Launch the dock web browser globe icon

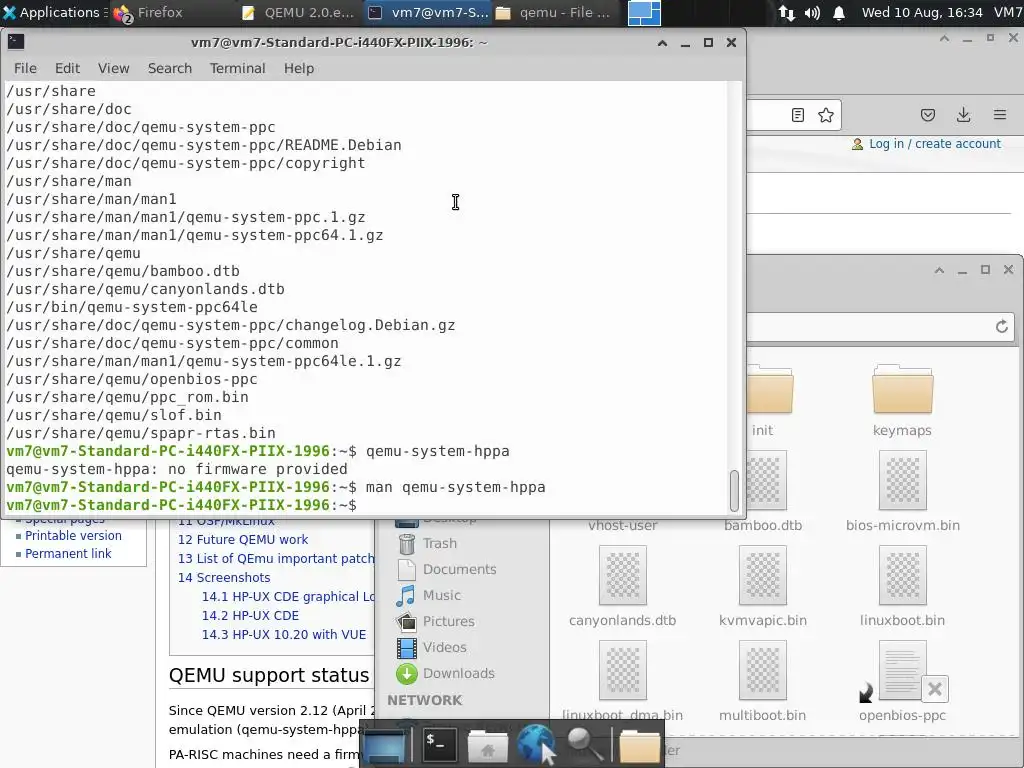[x=536, y=744]
